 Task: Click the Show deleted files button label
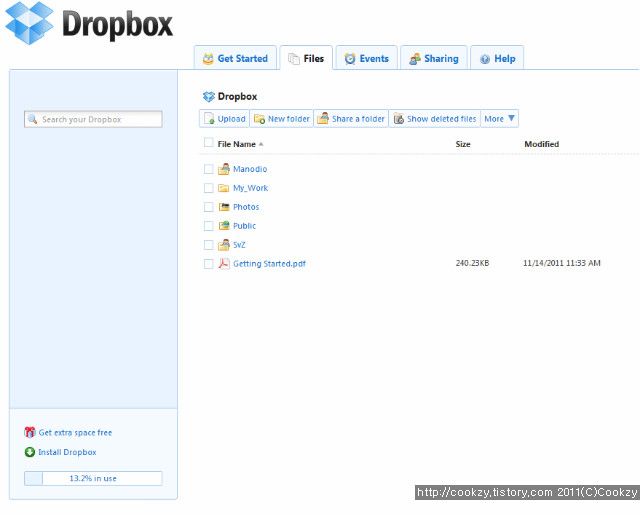point(442,119)
